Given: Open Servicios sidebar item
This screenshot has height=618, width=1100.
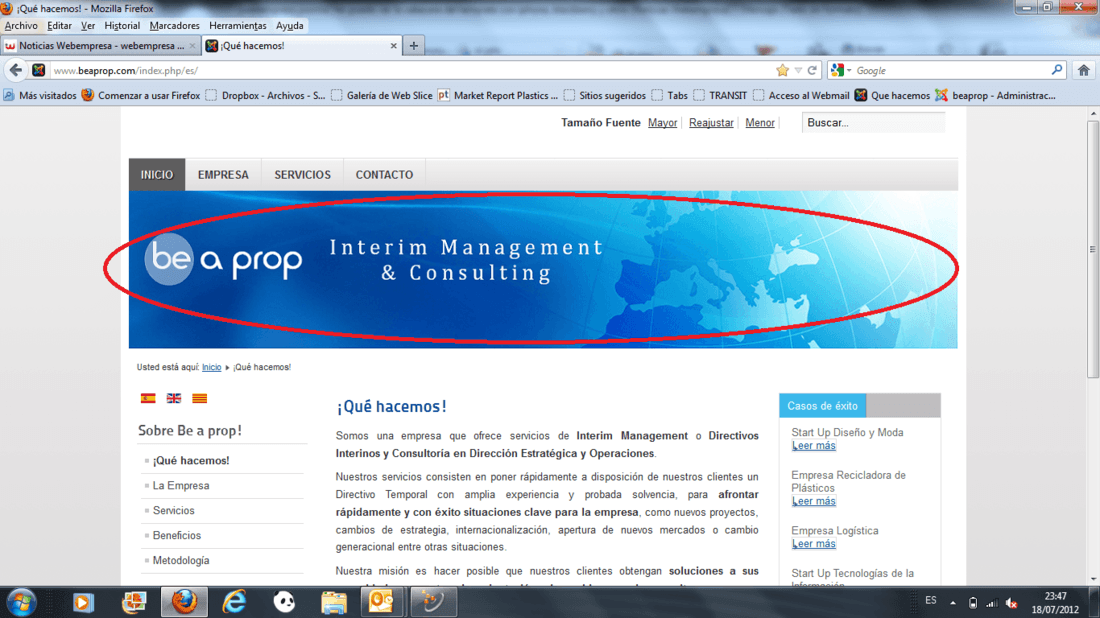Looking at the screenshot, I should 173,511.
